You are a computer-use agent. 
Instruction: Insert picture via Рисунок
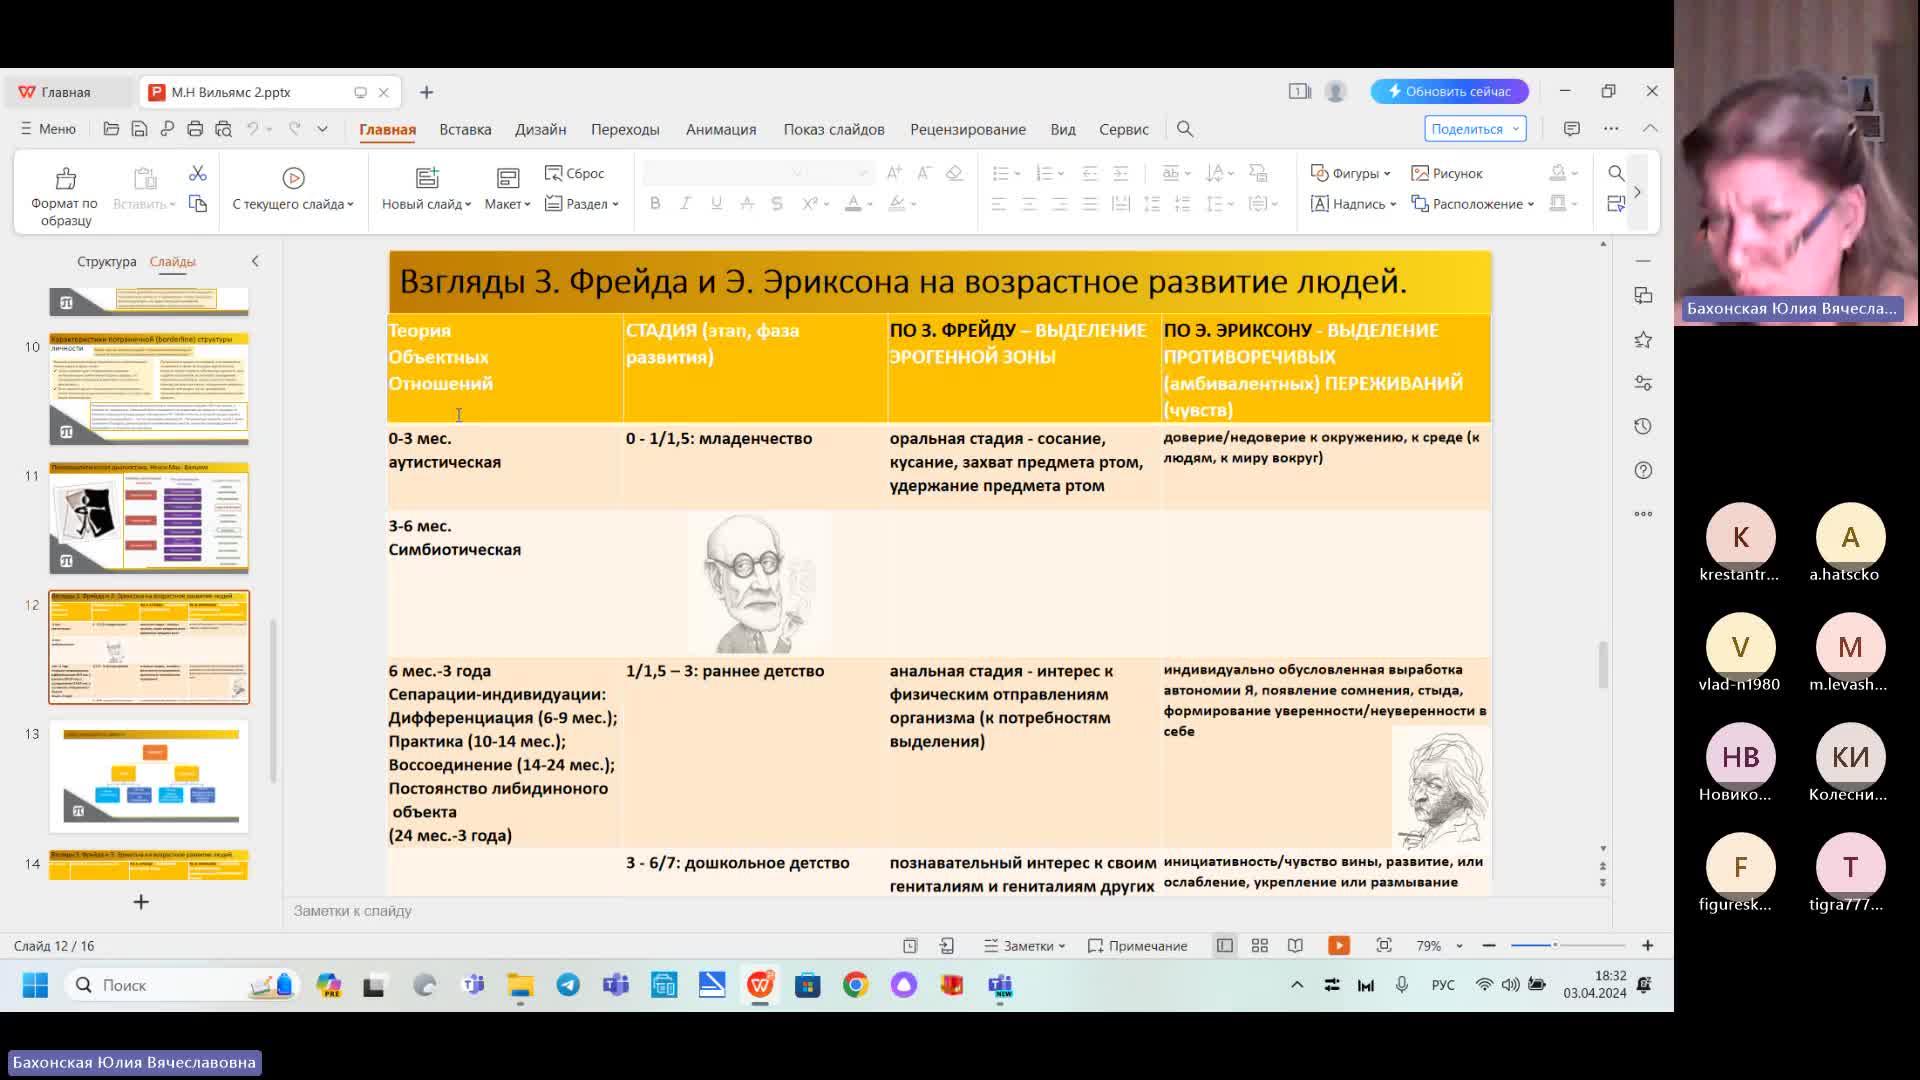[x=1446, y=173]
